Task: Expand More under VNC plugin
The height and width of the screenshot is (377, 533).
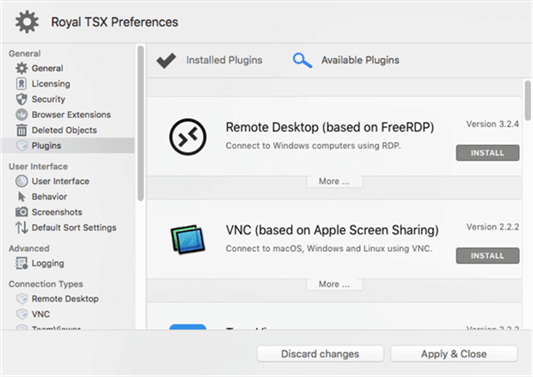Action: pos(334,284)
